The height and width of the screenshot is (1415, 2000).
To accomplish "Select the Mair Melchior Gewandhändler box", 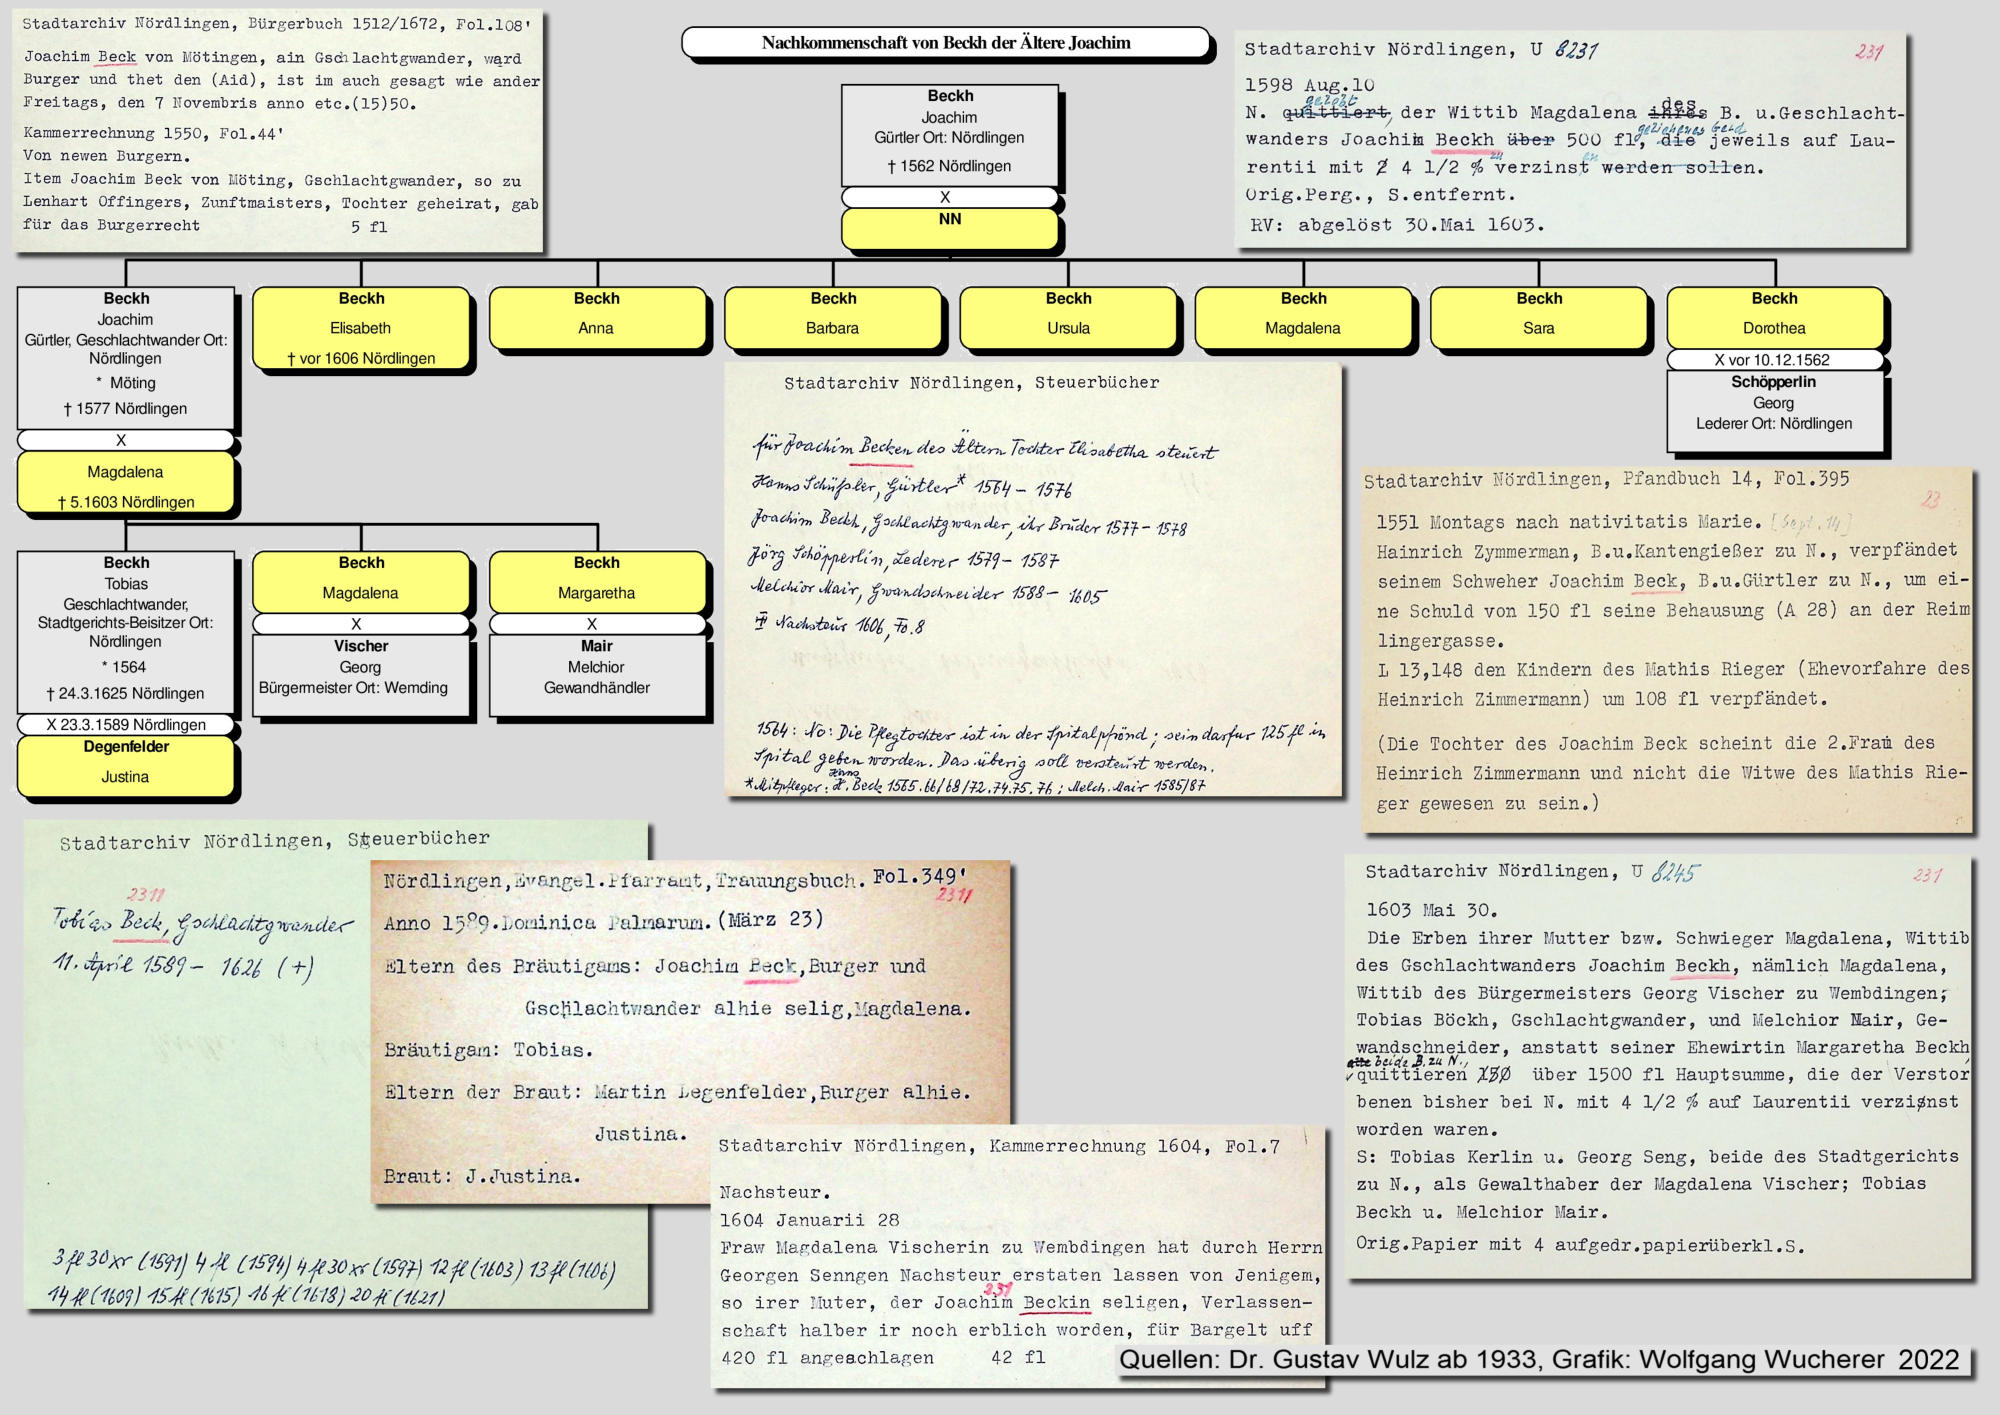I will click(x=596, y=674).
